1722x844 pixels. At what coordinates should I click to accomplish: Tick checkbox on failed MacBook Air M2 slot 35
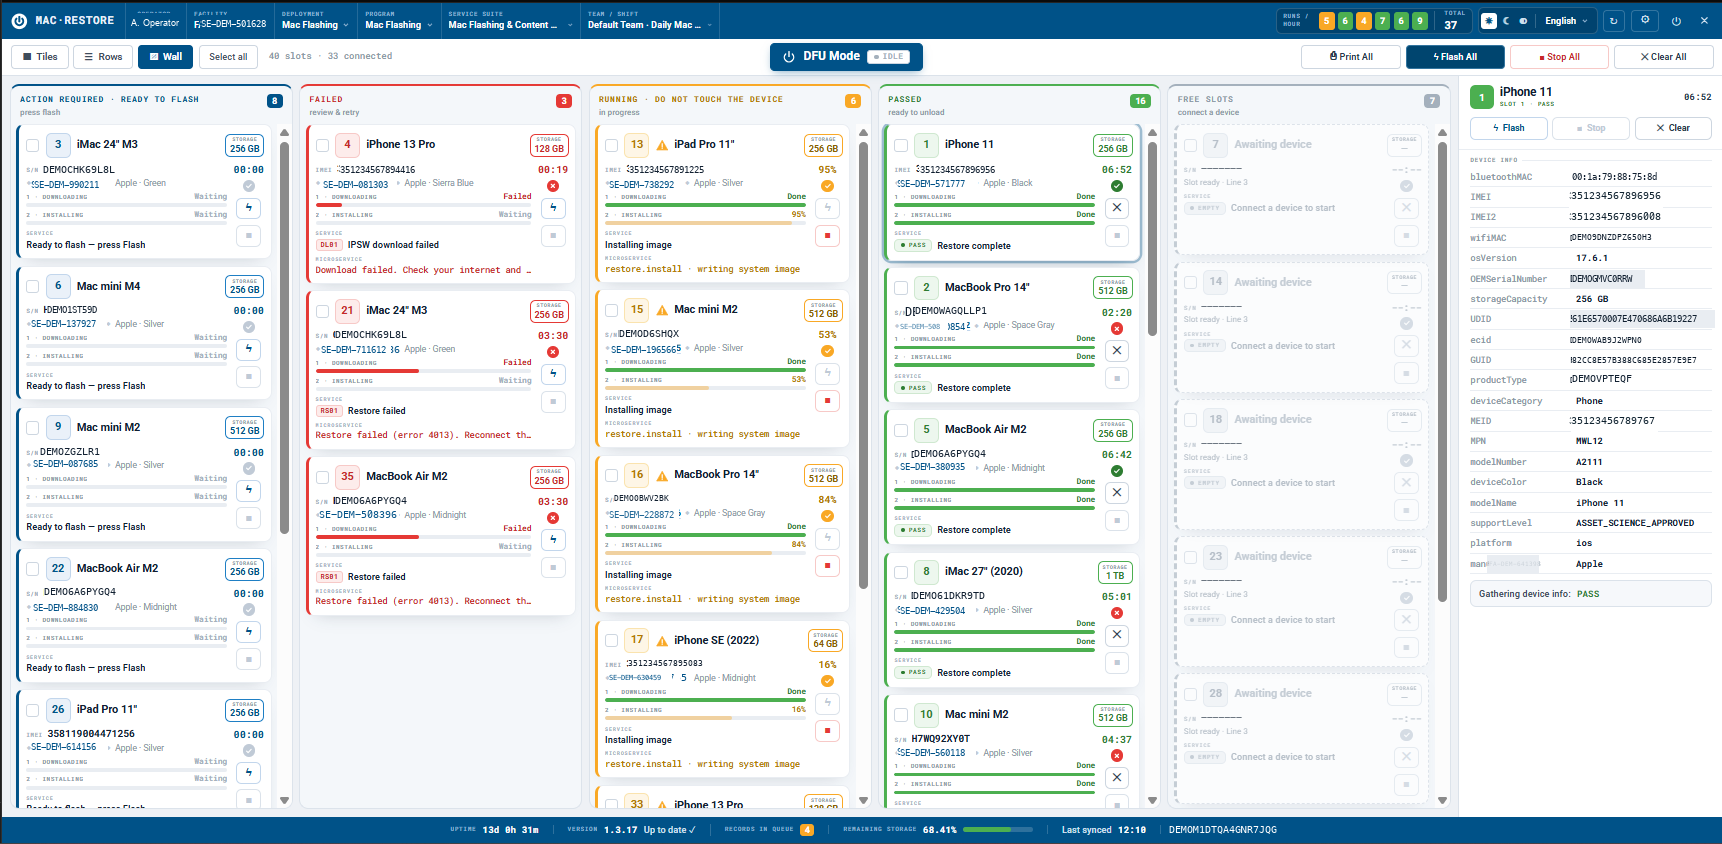[x=322, y=477]
